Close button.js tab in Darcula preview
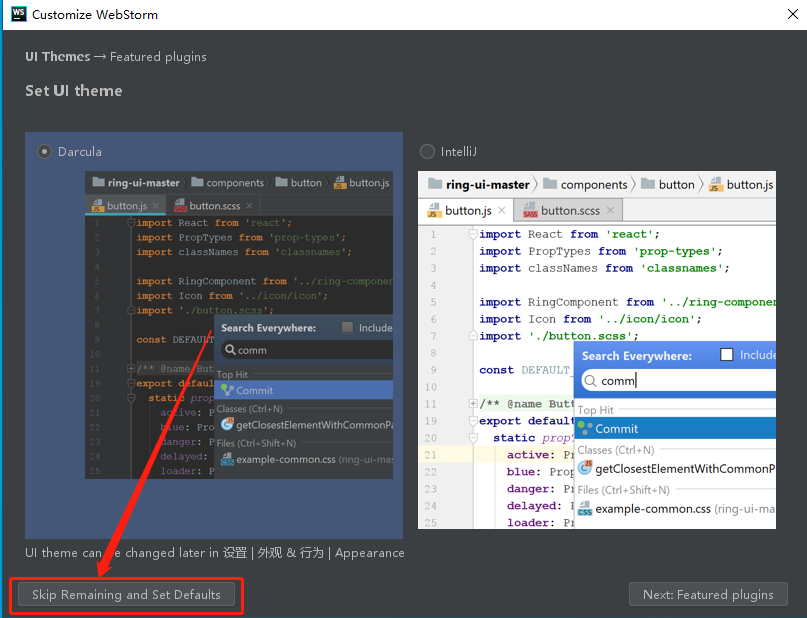The height and width of the screenshot is (618, 807). (155, 206)
